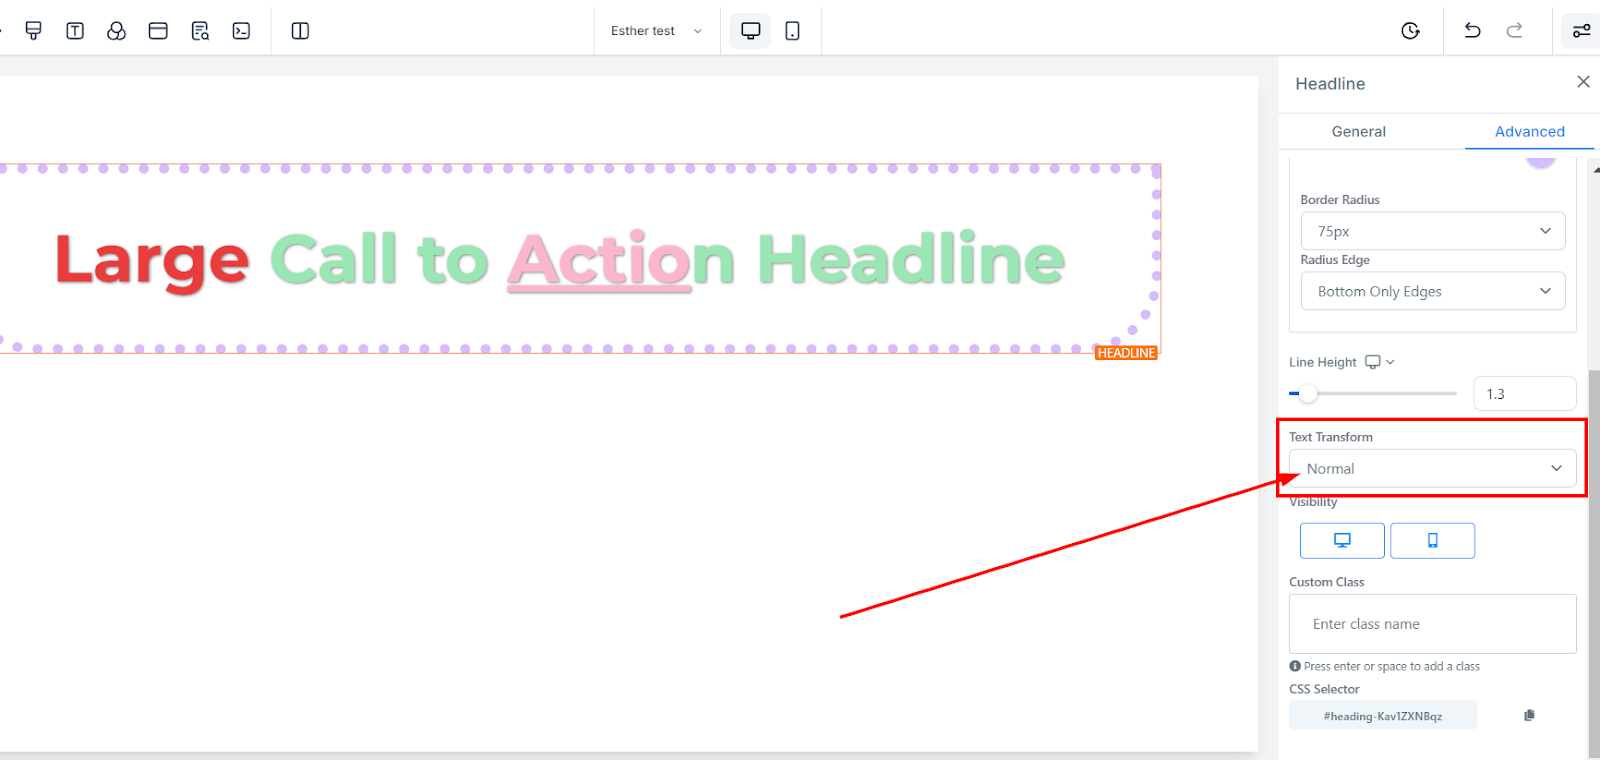
Task: Open the Text Transform dropdown
Action: click(1432, 469)
